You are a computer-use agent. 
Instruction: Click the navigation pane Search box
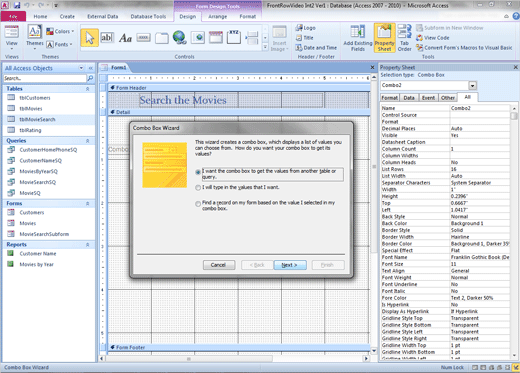point(45,78)
